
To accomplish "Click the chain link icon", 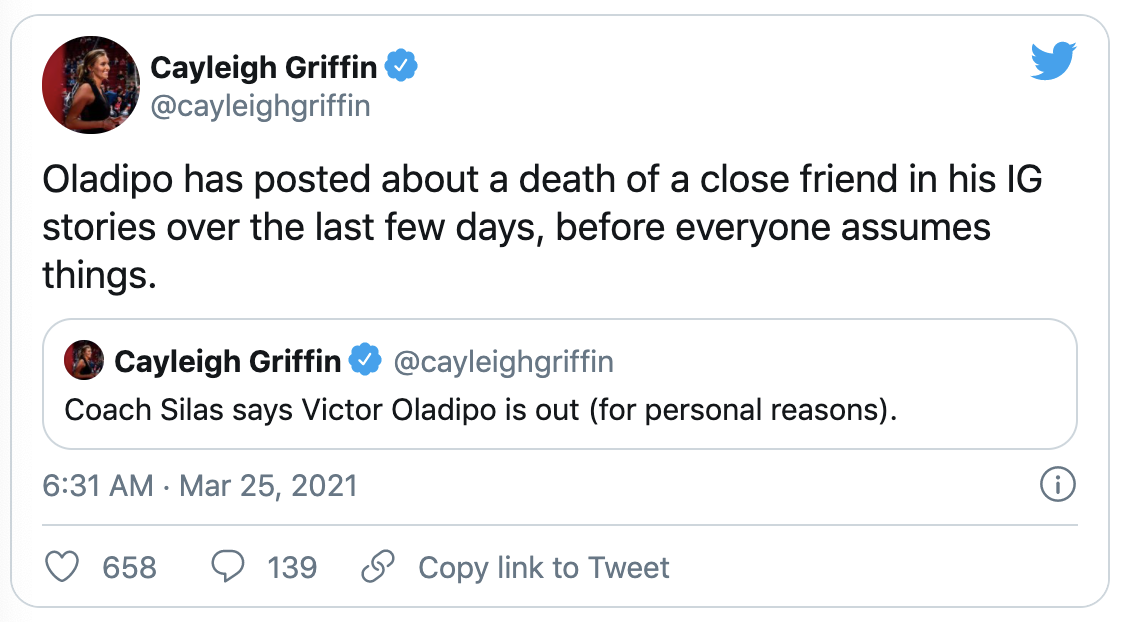I will point(377,568).
